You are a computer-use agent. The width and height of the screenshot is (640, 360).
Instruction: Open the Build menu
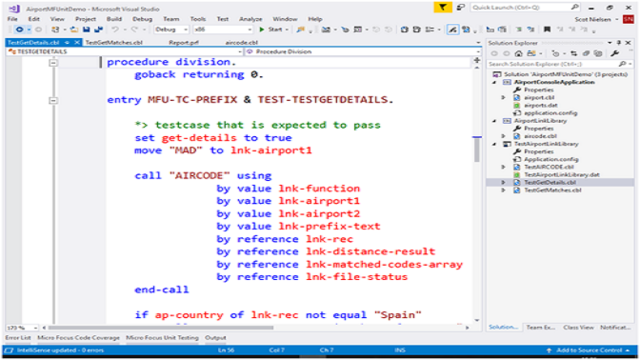(x=114, y=19)
